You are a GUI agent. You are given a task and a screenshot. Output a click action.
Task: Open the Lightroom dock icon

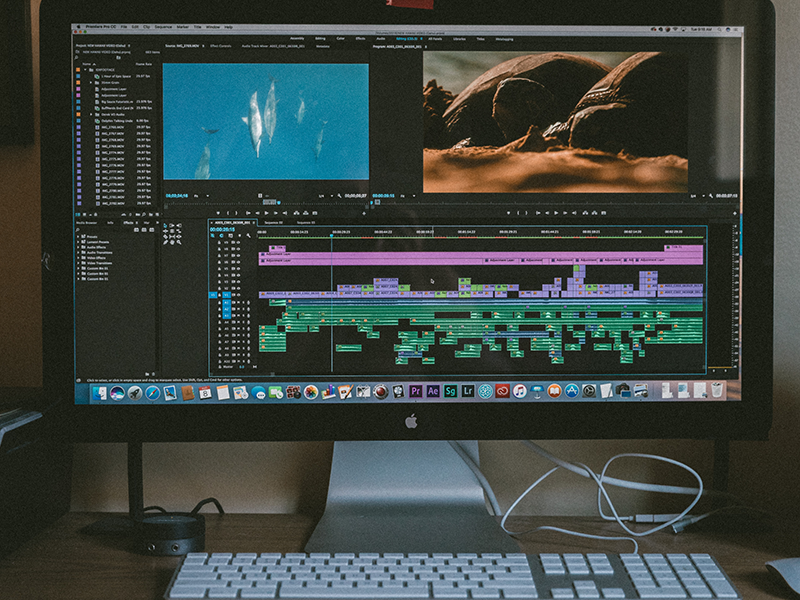pos(468,391)
